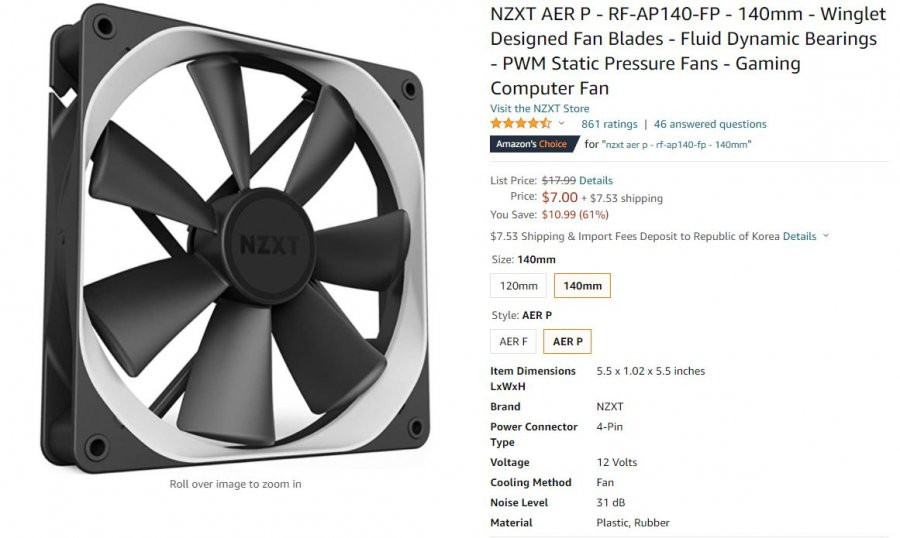Click the Amazon's Choice badge
The height and width of the screenshot is (538, 900).
pos(534,144)
